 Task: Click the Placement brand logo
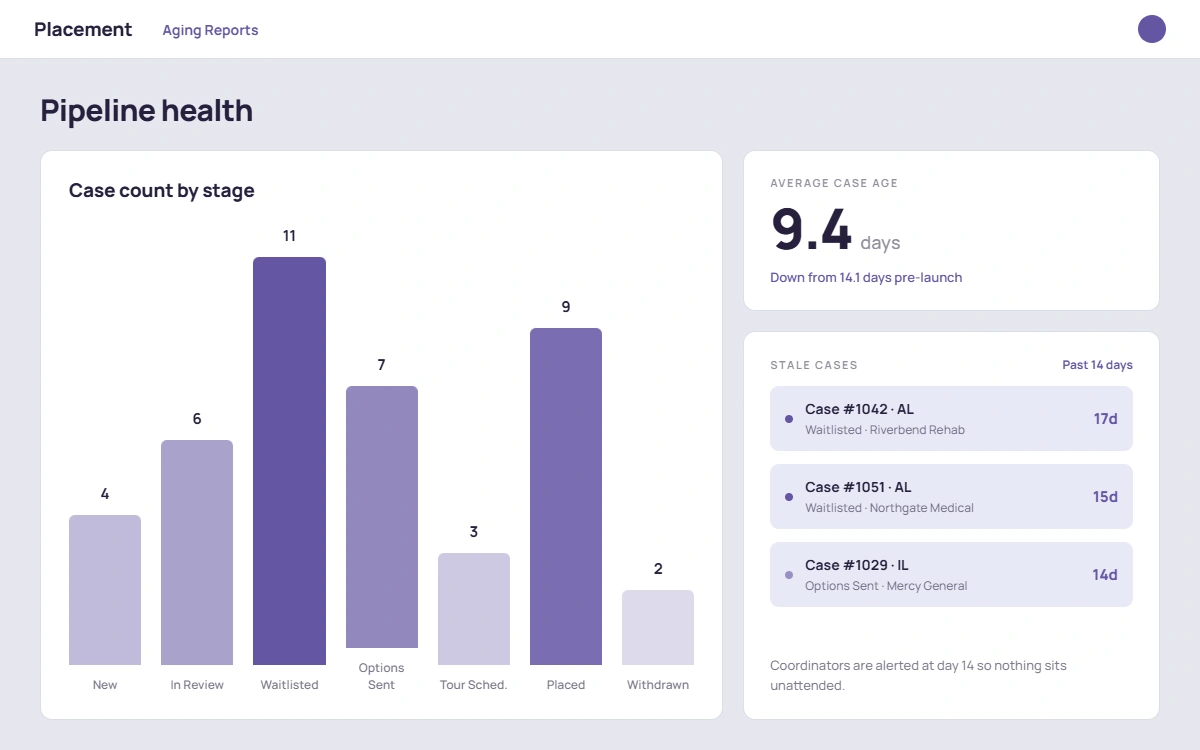[83, 29]
